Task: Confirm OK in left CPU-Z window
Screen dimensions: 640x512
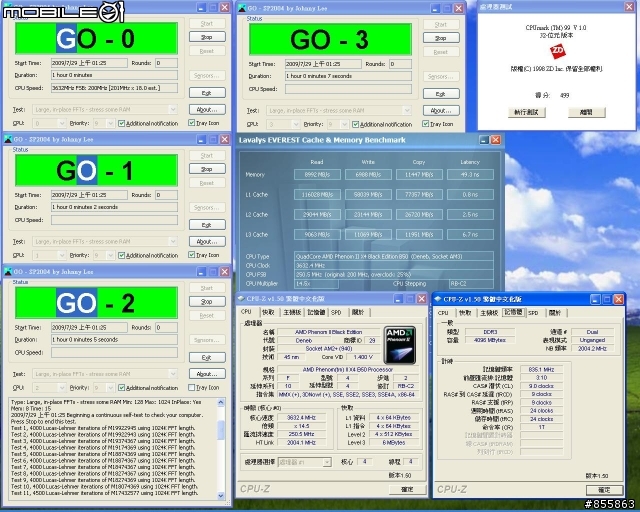Action: point(407,490)
